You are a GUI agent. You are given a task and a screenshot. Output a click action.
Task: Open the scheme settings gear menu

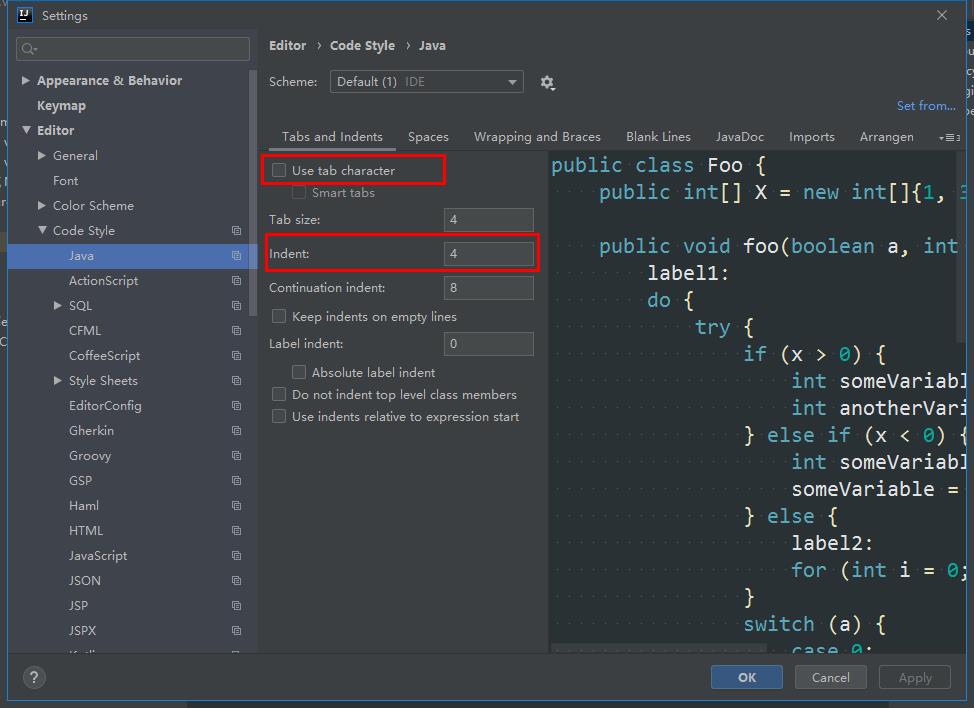coord(547,83)
